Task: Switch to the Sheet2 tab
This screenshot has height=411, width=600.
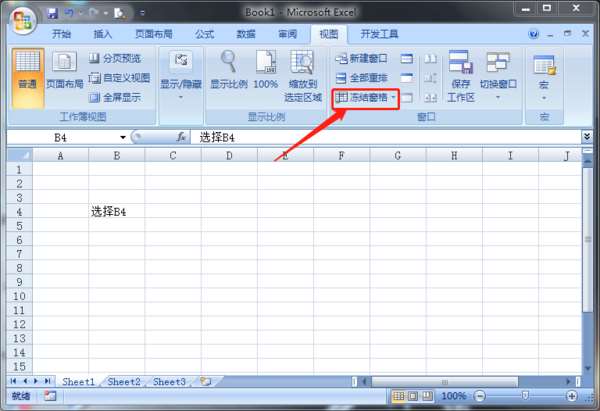Action: point(124,382)
